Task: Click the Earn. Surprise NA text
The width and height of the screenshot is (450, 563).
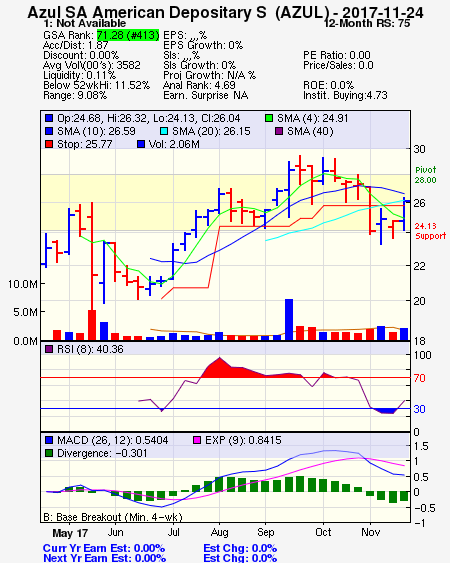Action: point(205,96)
